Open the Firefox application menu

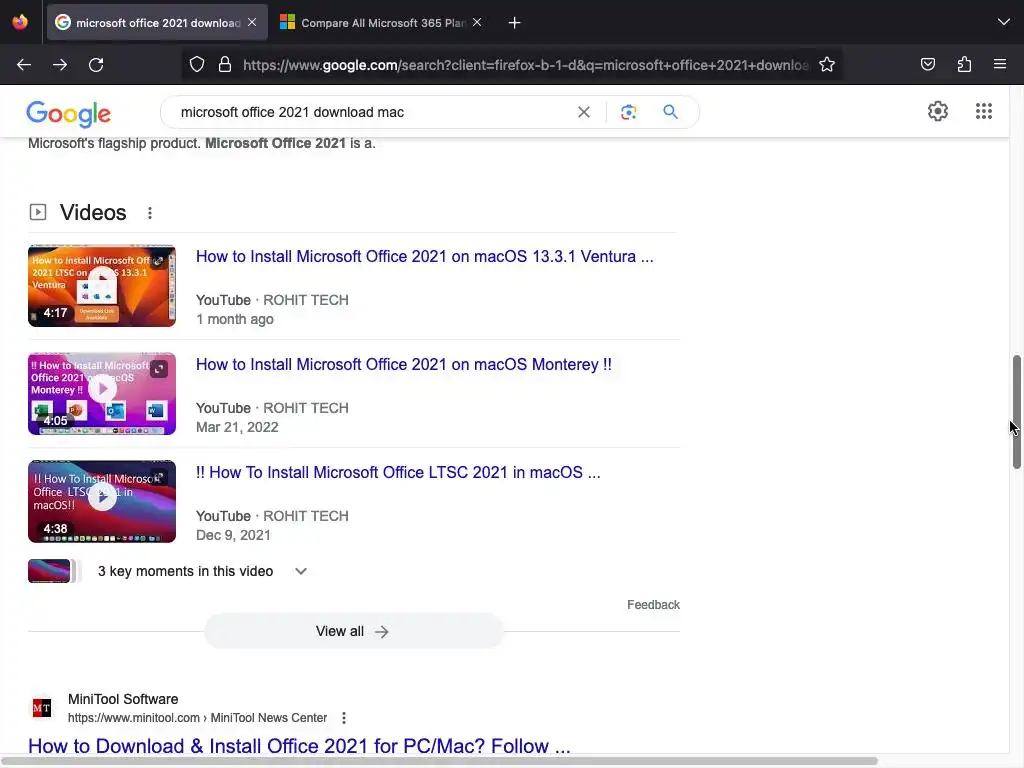point(1000,64)
